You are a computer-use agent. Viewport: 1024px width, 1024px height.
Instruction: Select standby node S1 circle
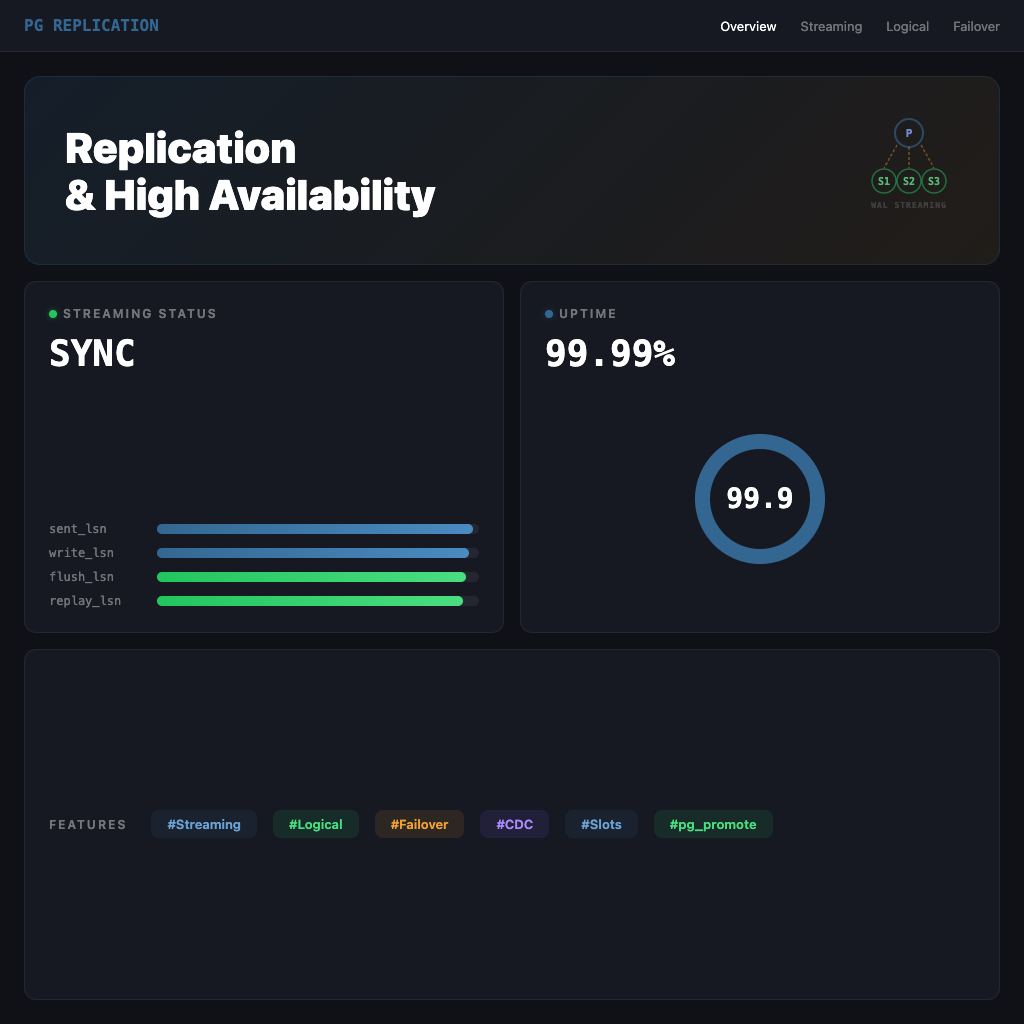pos(884,181)
